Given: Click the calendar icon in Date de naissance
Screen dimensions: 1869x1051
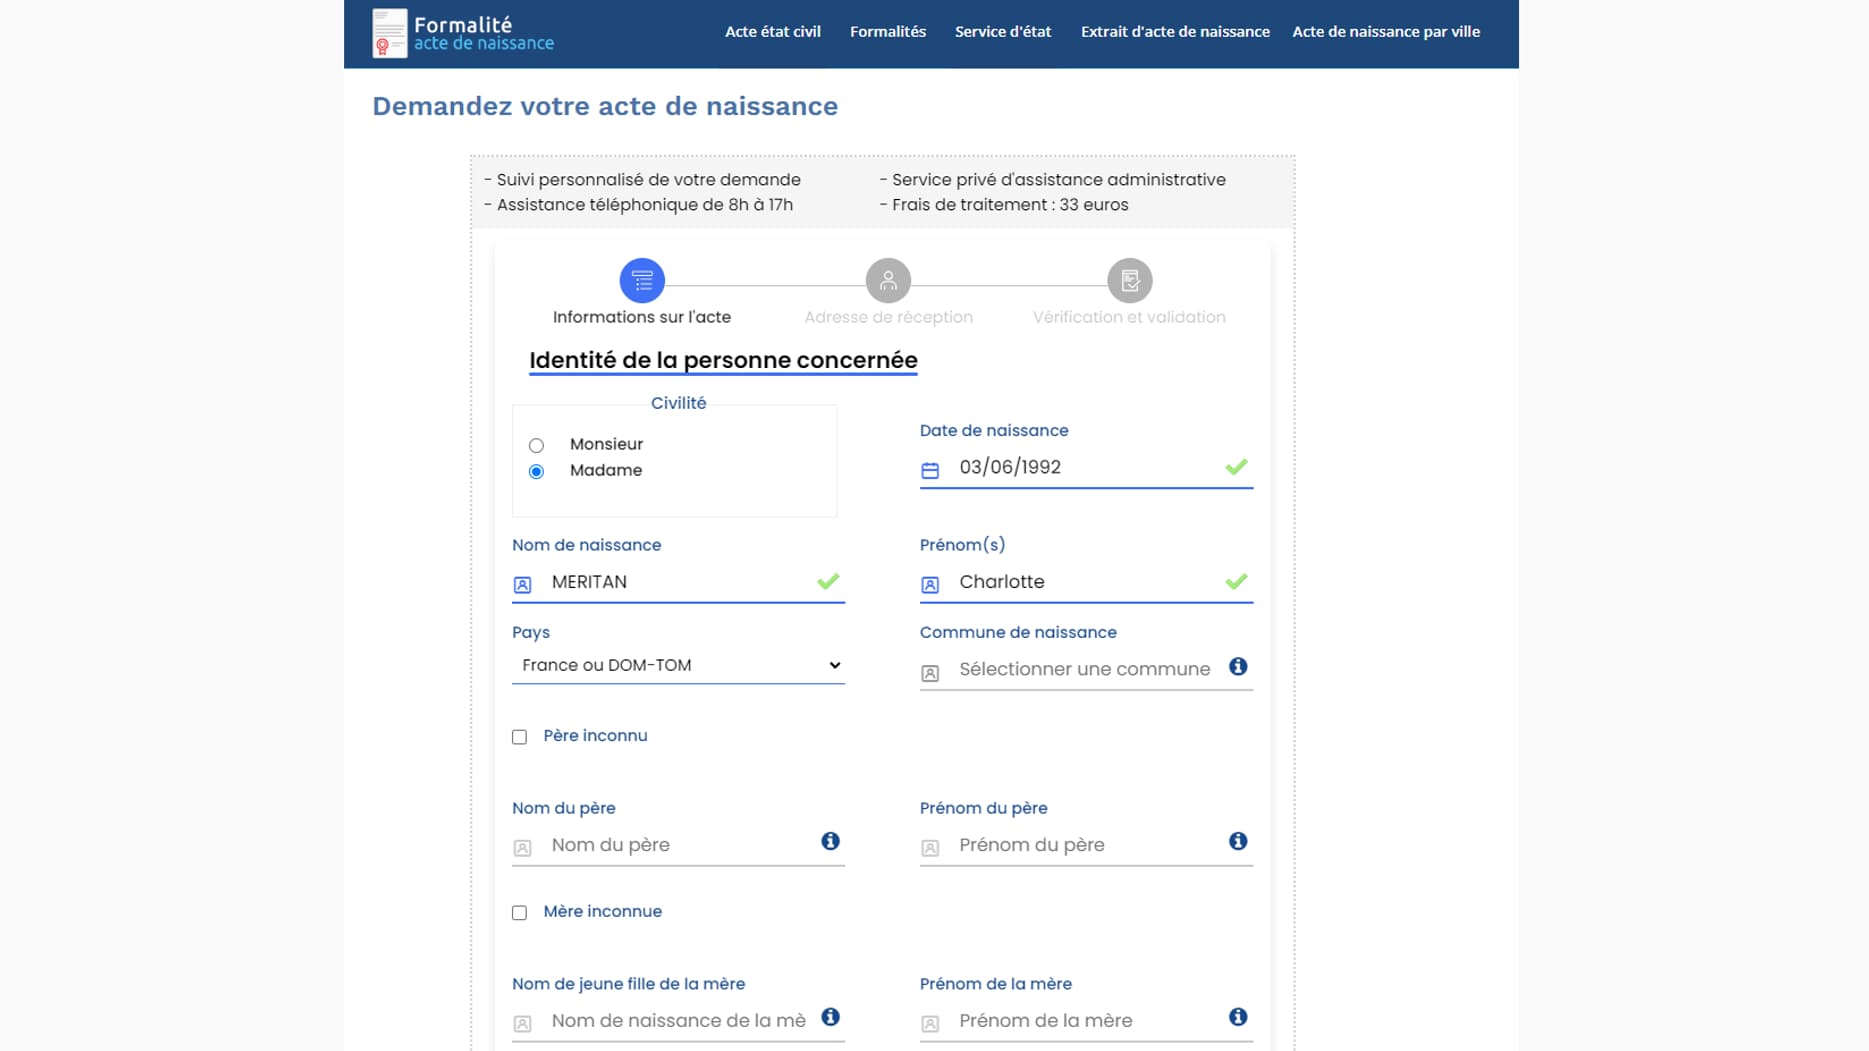Looking at the screenshot, I should click(x=930, y=470).
